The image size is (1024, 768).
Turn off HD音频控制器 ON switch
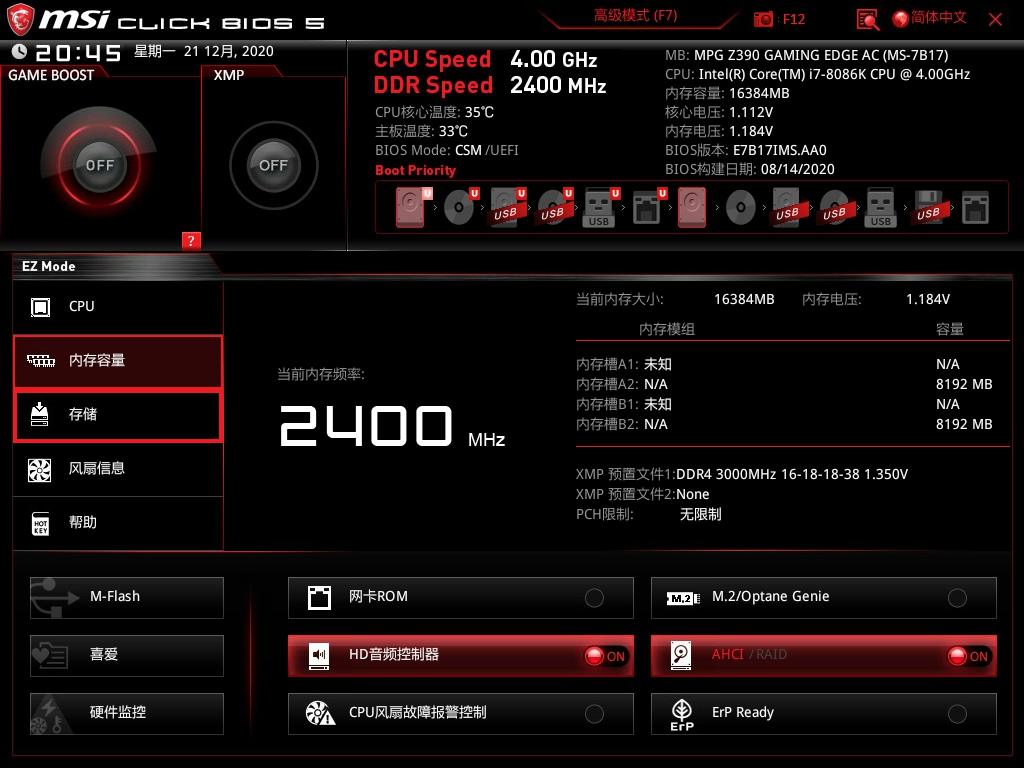pyautogui.click(x=606, y=656)
